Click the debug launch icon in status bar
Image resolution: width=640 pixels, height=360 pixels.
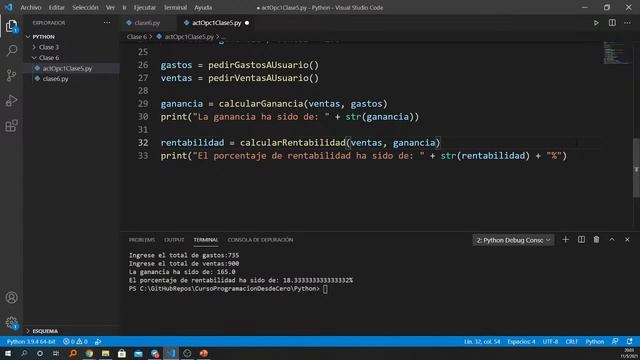point(98,341)
